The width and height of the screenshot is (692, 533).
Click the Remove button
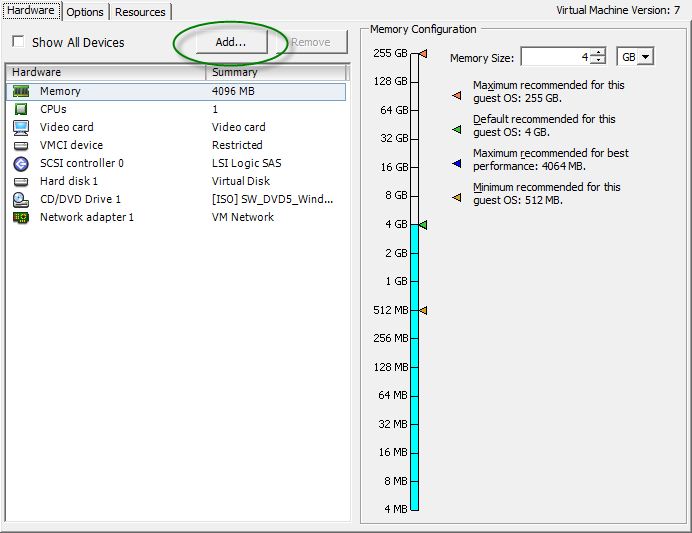(311, 42)
